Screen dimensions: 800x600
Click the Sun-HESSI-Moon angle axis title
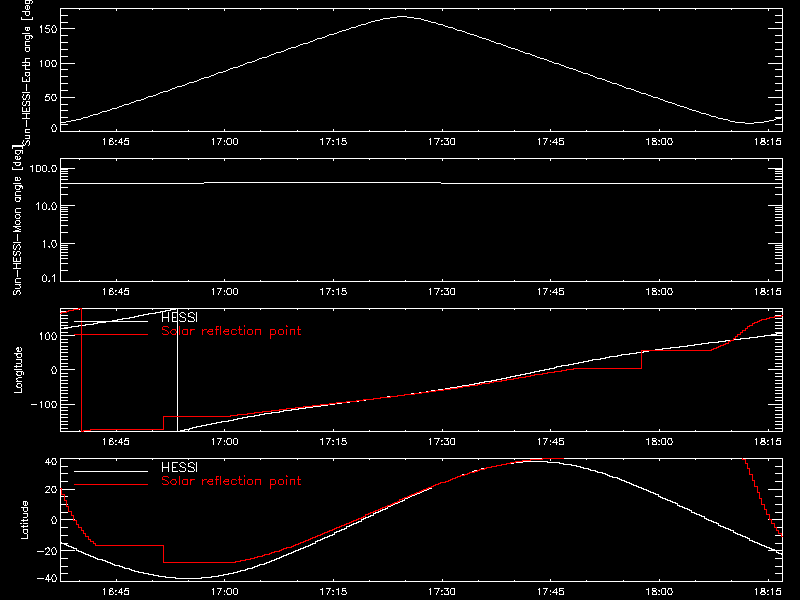18,221
